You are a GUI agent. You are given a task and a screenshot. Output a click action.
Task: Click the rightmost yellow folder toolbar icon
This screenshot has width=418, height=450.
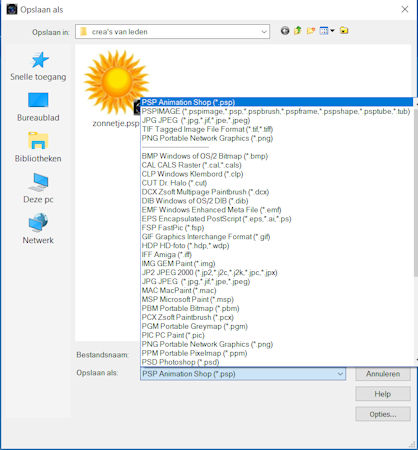344,31
